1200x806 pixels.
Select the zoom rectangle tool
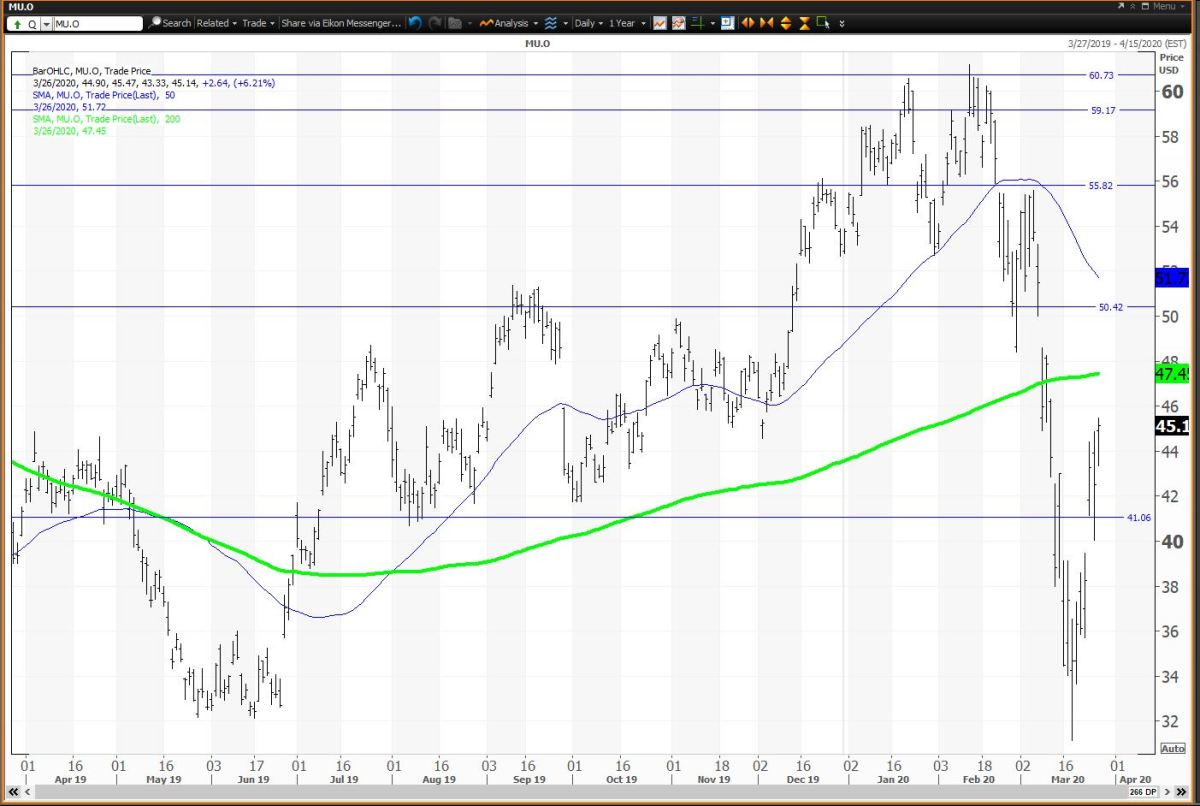(824, 23)
